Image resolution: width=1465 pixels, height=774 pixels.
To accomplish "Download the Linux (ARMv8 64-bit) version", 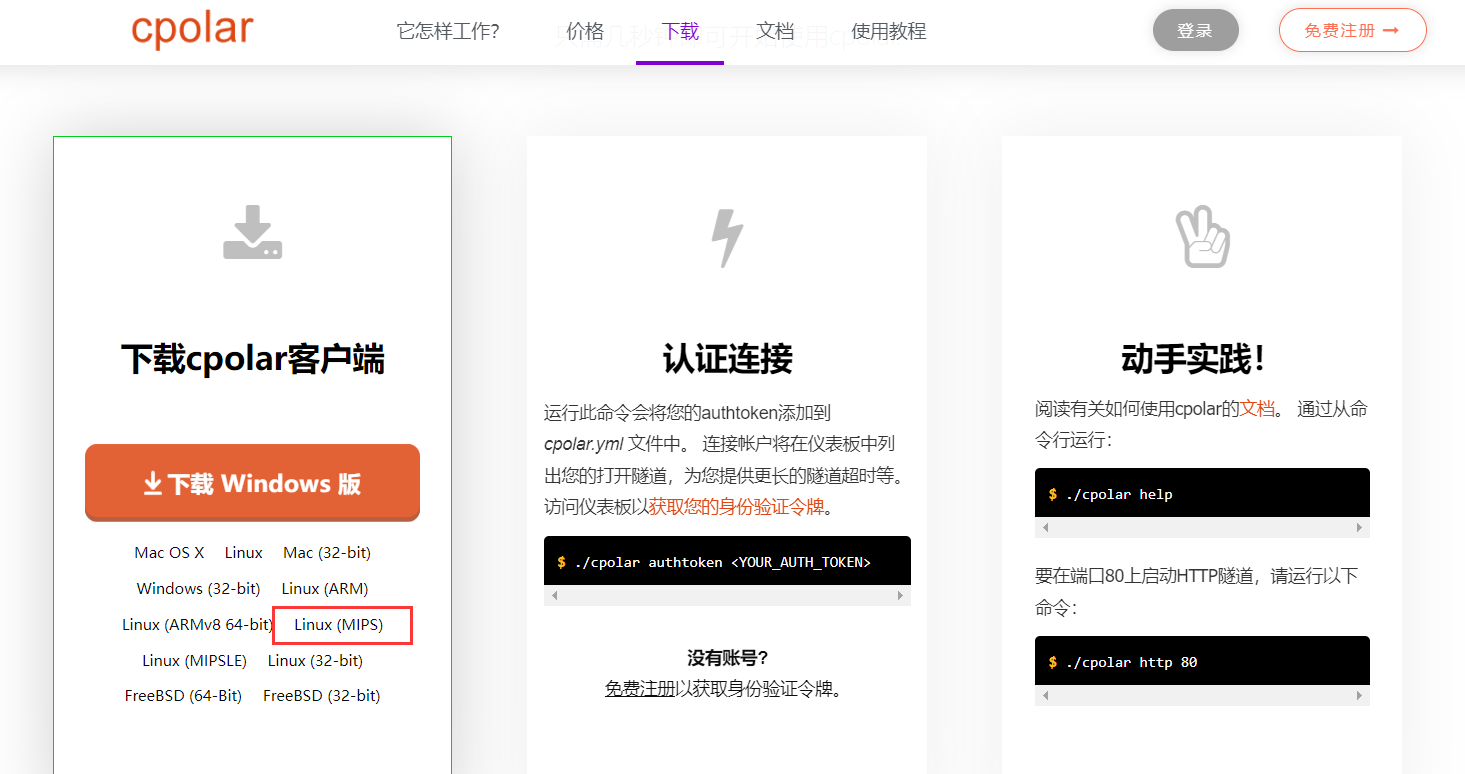I will click(x=197, y=625).
